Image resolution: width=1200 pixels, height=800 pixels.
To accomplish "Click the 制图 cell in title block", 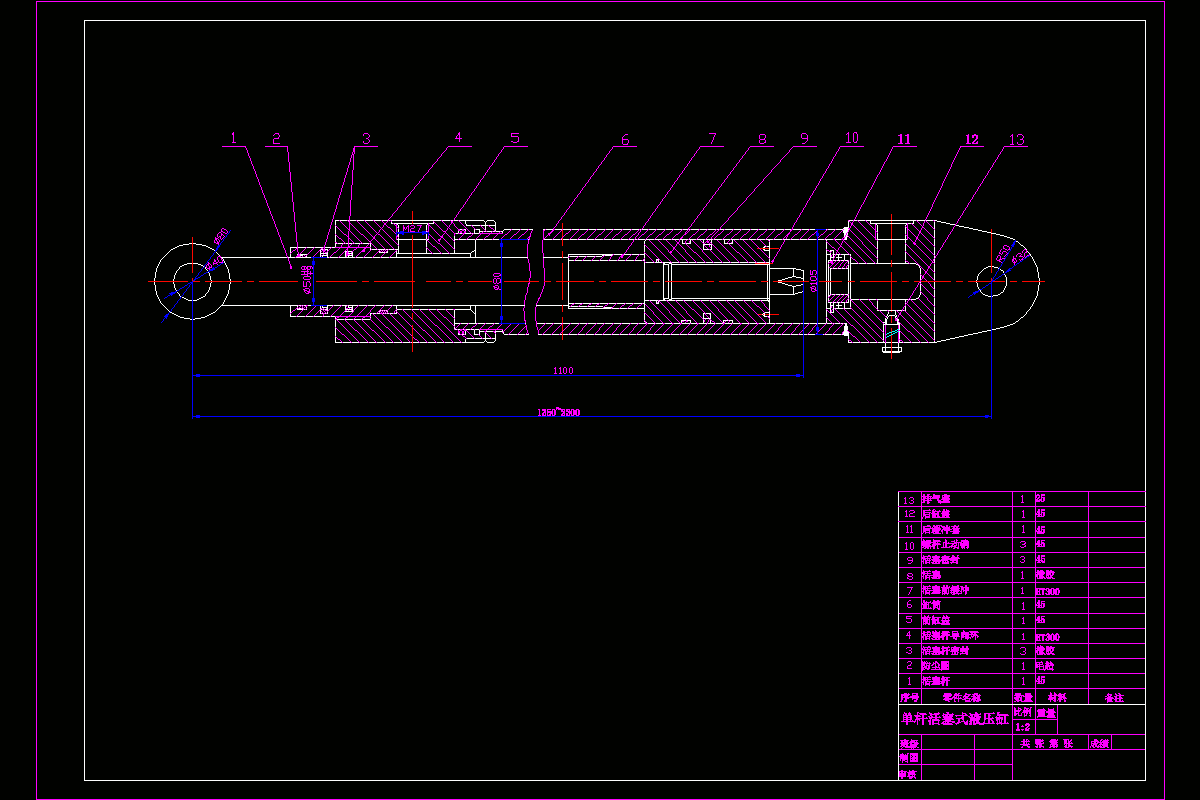I will point(908,758).
